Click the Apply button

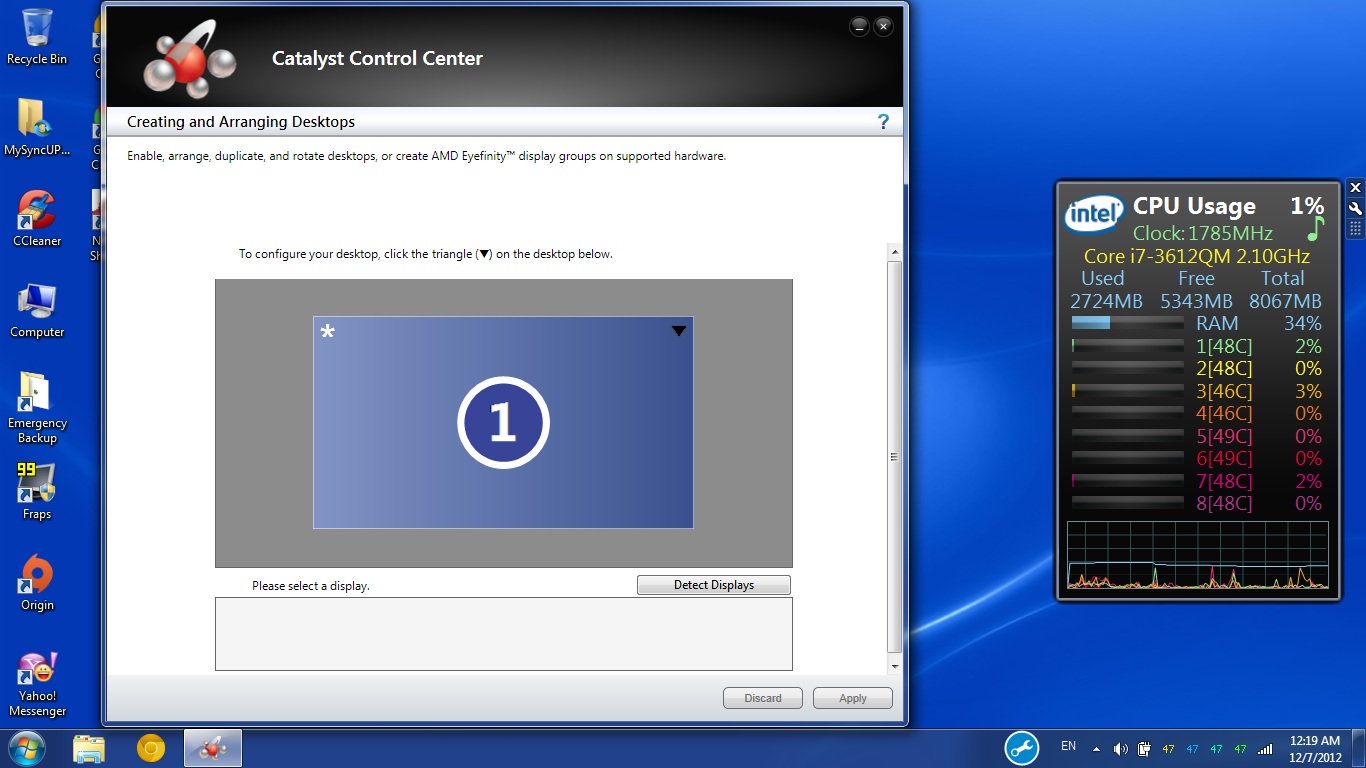(853, 698)
